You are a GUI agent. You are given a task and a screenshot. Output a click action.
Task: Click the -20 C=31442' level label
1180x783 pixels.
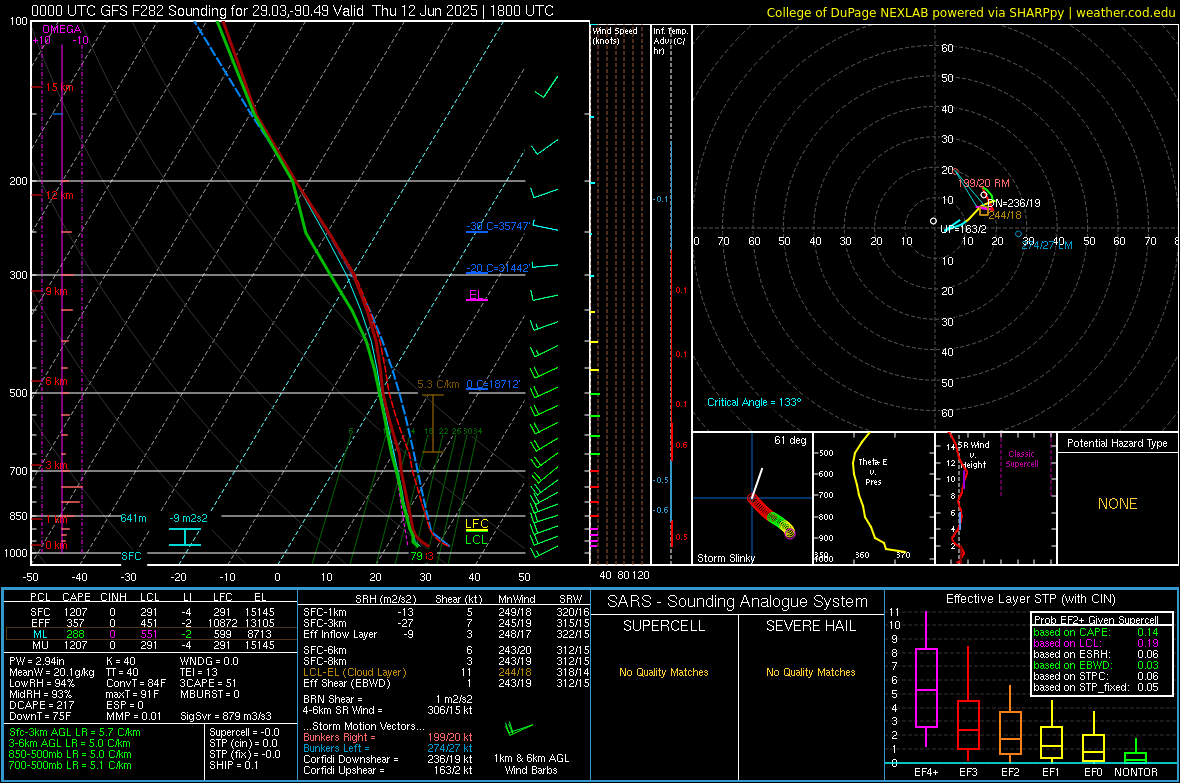click(498, 268)
